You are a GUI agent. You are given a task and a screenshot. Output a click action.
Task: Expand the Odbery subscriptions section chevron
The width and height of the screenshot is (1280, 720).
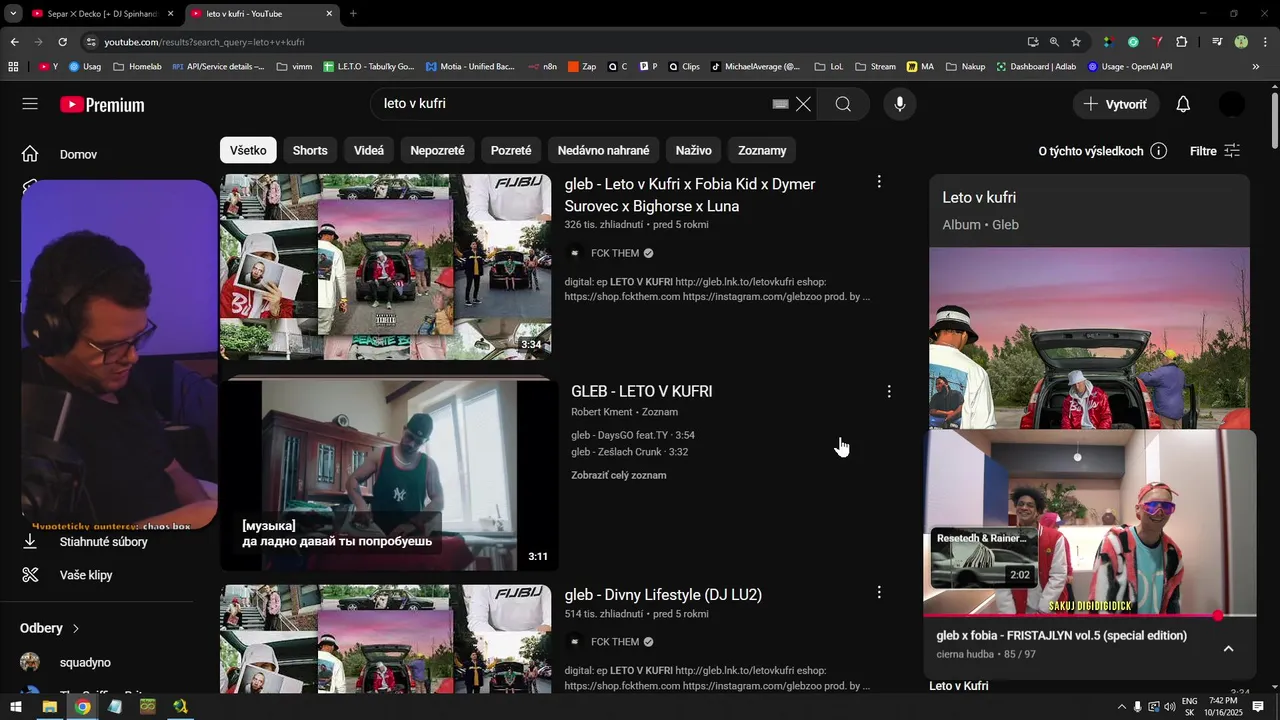point(75,628)
